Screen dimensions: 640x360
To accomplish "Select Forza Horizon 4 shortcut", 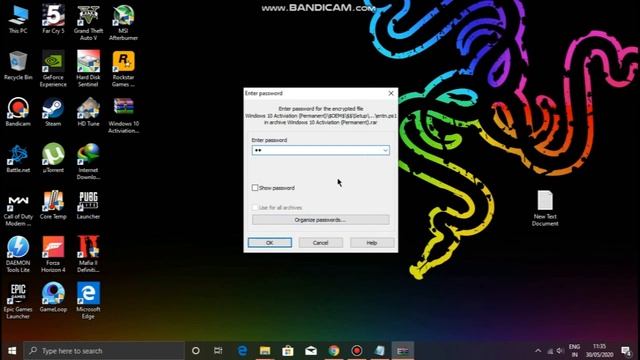I will point(53,255).
